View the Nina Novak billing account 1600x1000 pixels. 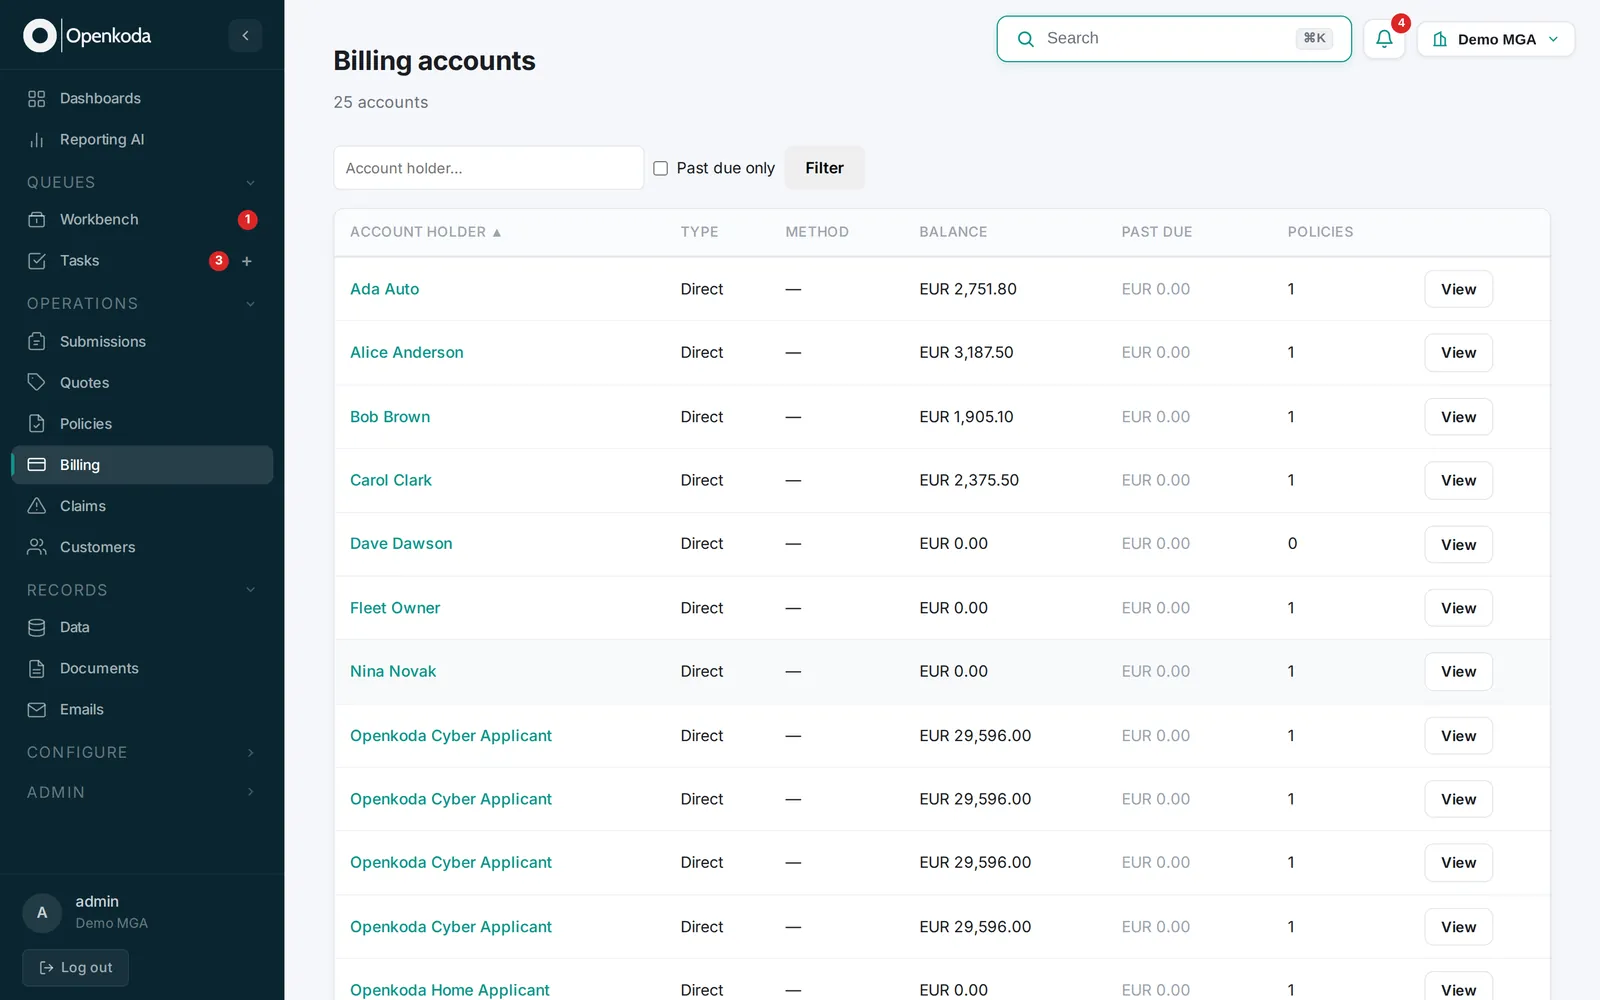(x=1458, y=672)
